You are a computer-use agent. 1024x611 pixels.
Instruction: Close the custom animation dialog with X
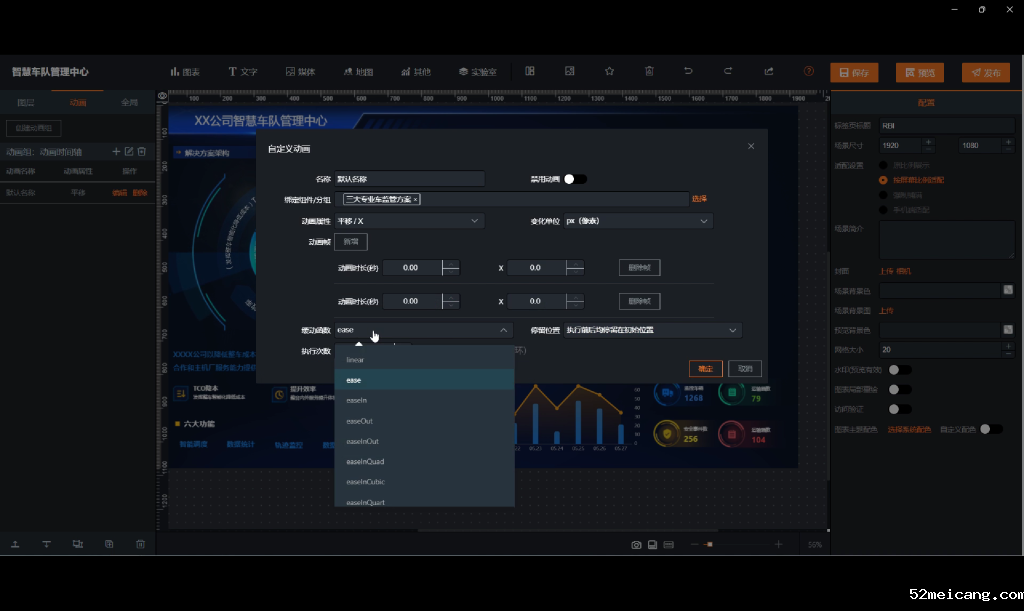(751, 146)
